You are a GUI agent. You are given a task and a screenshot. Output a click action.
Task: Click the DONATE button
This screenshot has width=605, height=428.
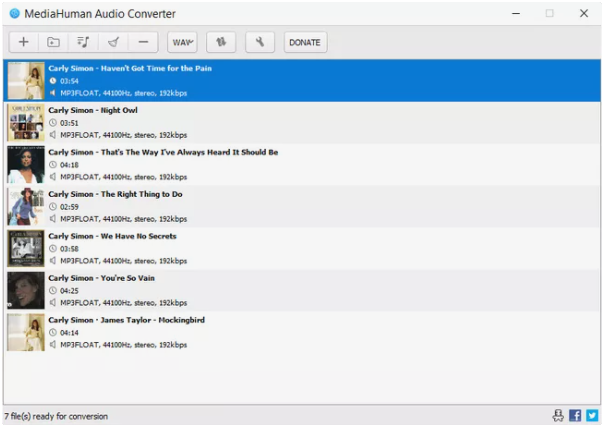pos(305,42)
